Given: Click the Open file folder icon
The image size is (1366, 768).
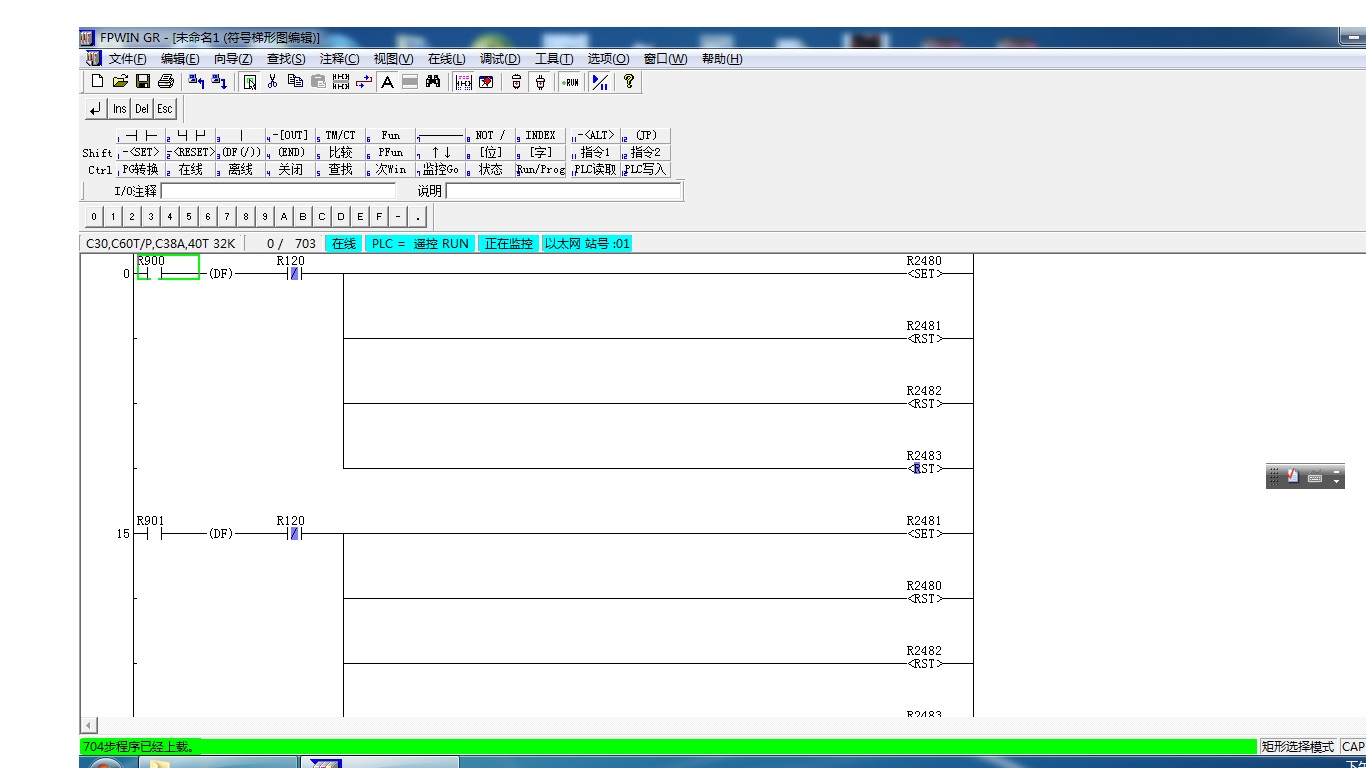Looking at the screenshot, I should 120,82.
